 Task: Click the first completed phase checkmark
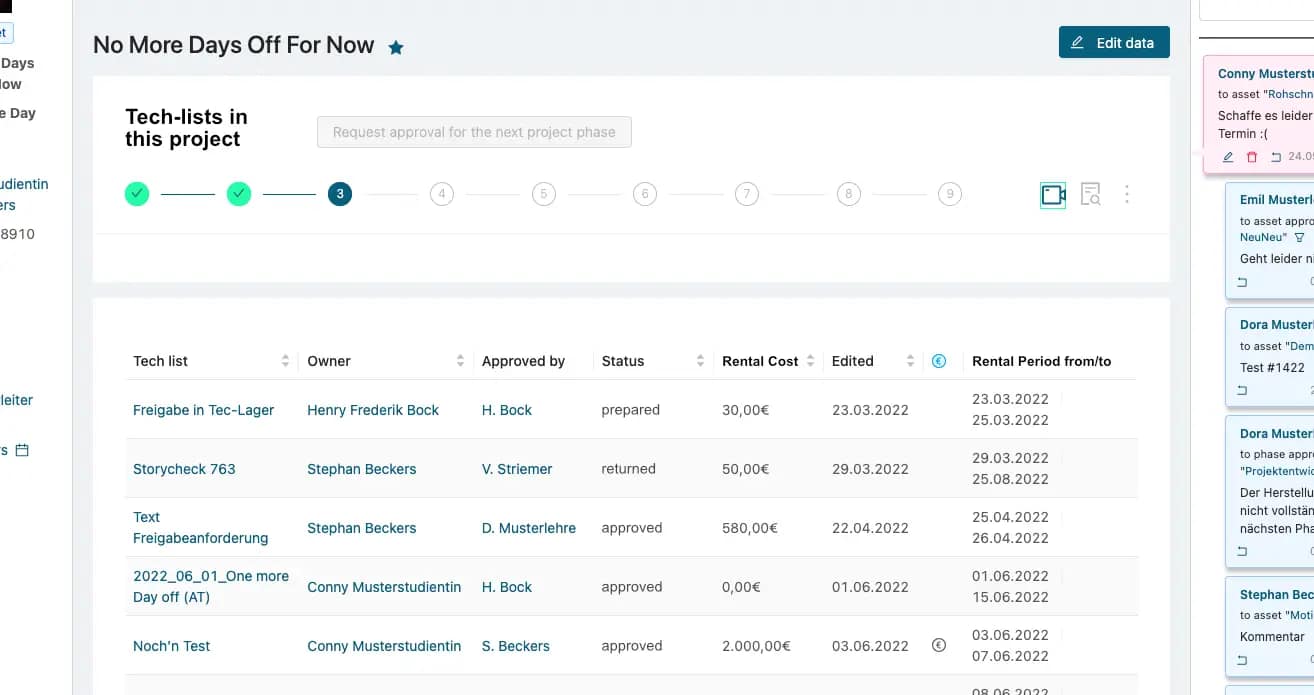coord(137,194)
